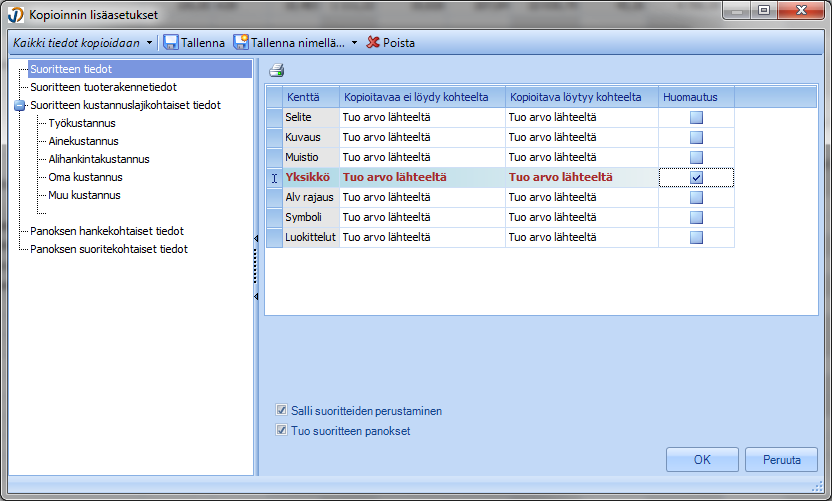Close the Kopioinnin lisäasetukset window

(x=801, y=10)
